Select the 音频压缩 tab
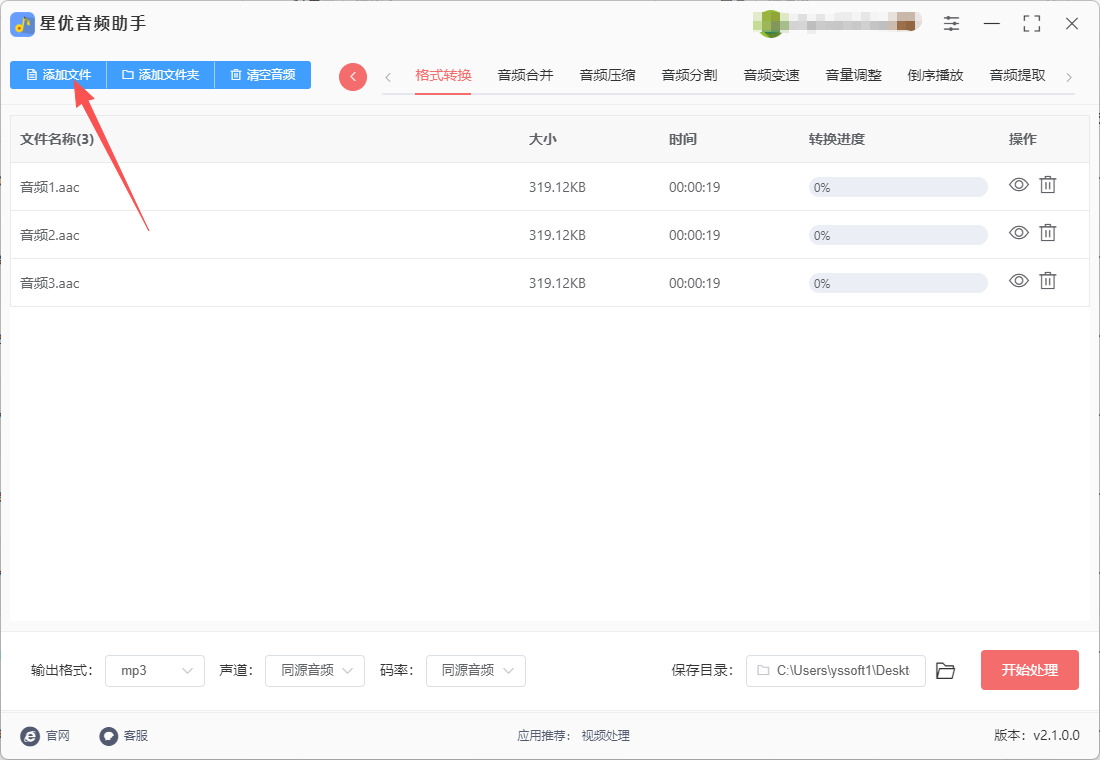This screenshot has width=1100, height=760. pyautogui.click(x=607, y=75)
